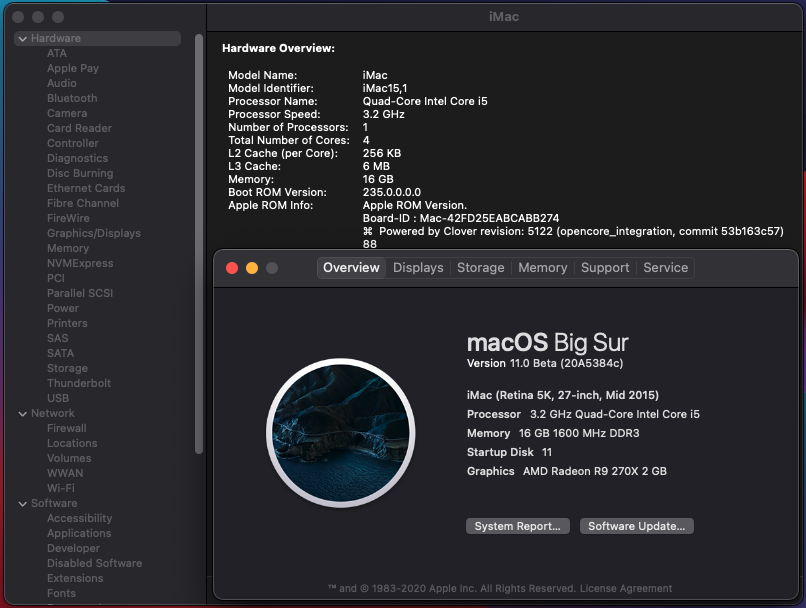The image size is (806, 608).
Task: Select Locations under Network
Action: click(72, 443)
